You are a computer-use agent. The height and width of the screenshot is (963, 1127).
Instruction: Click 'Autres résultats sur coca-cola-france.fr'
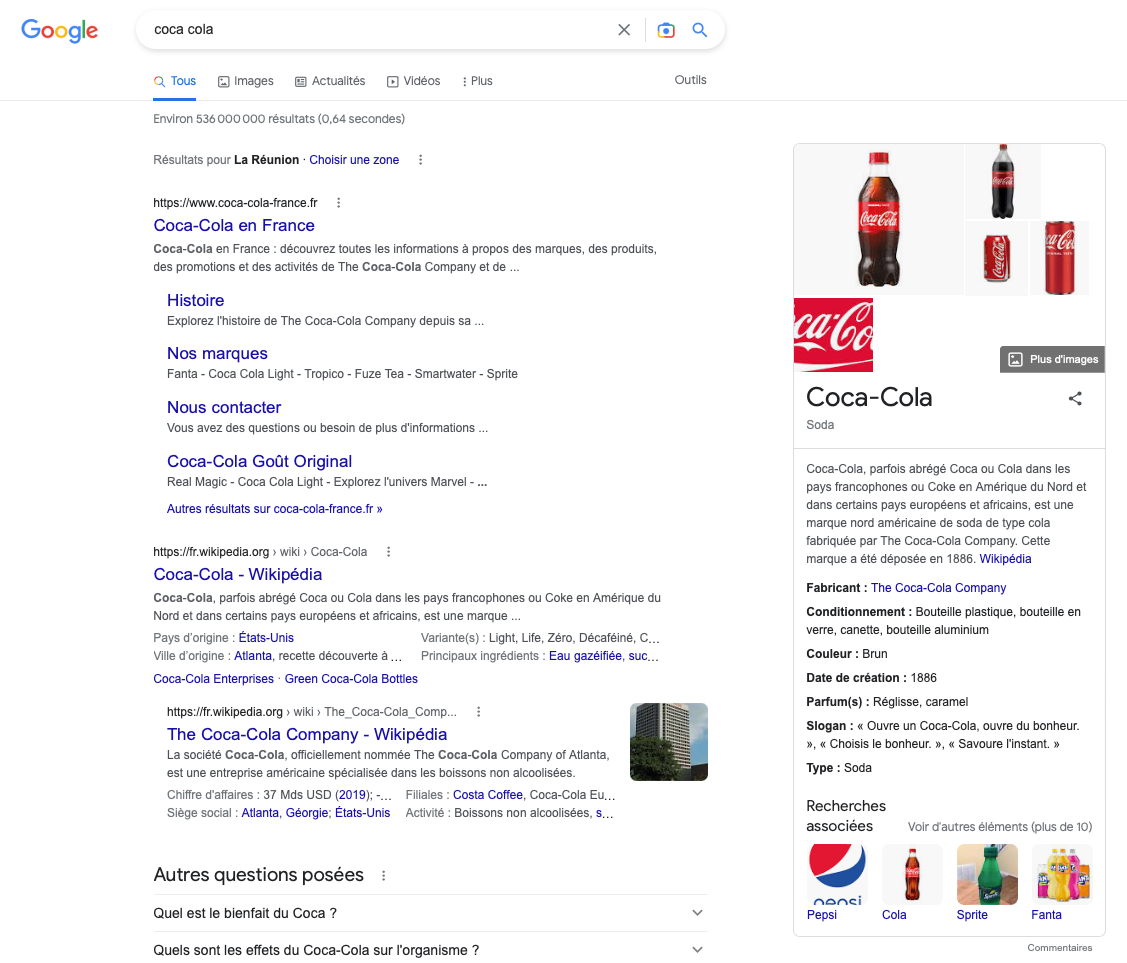click(275, 509)
